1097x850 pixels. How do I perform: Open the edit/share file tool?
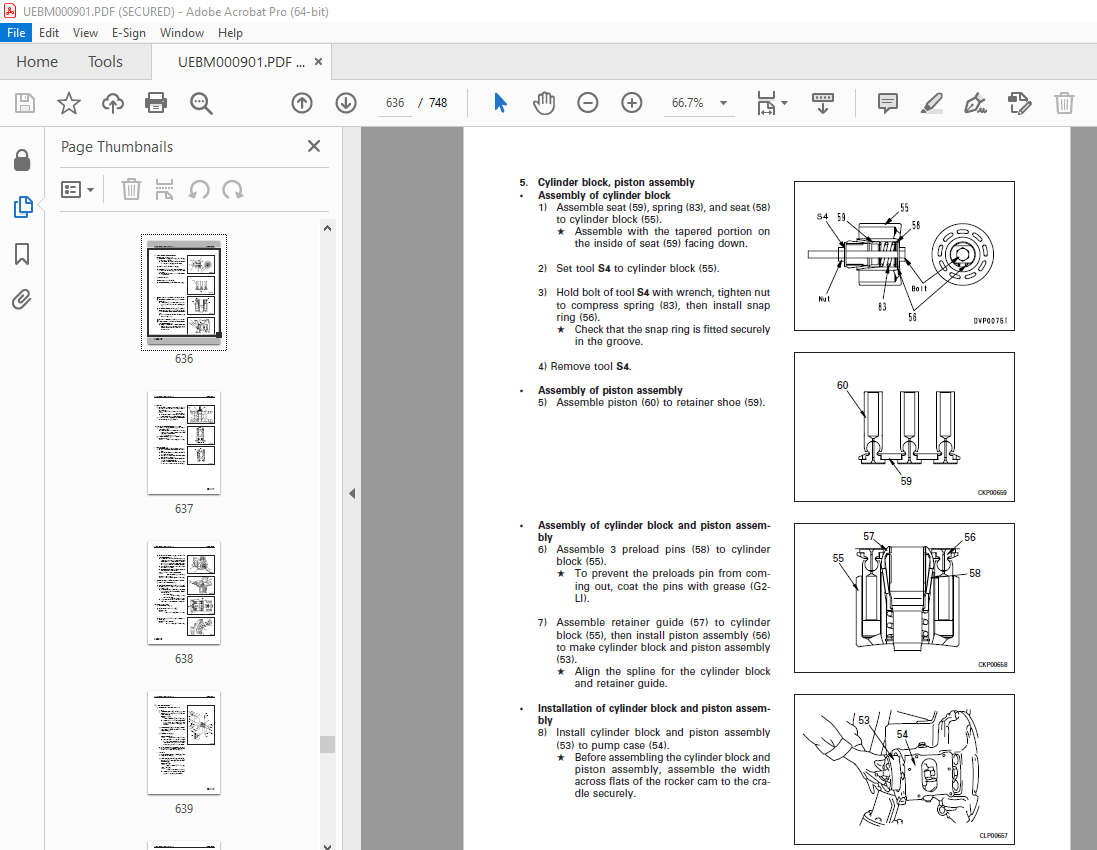pos(1019,104)
